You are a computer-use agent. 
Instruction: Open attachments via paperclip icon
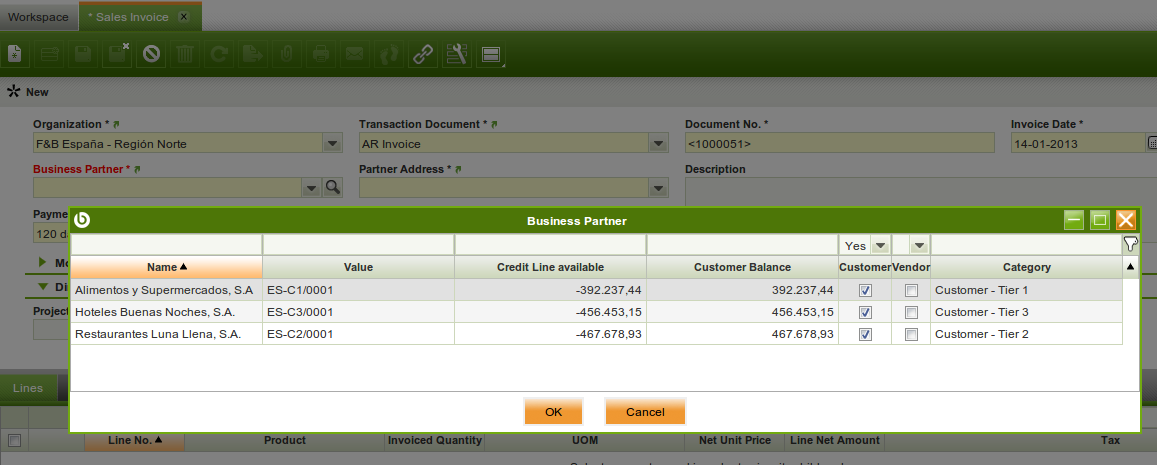click(x=287, y=54)
